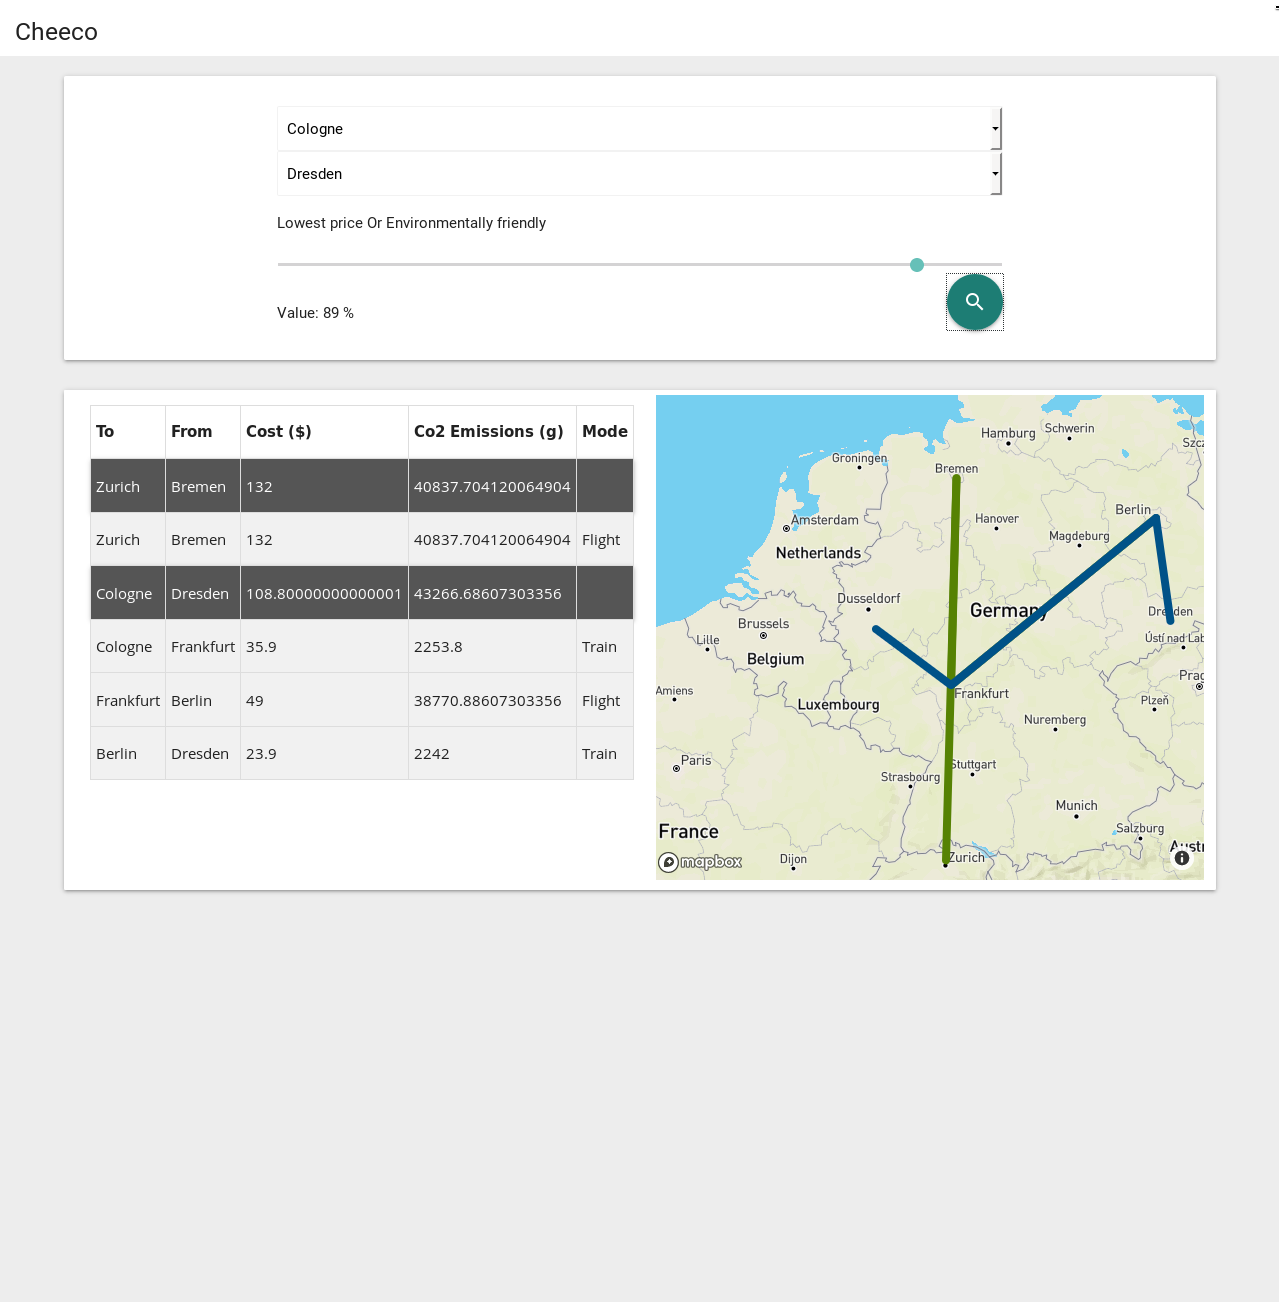Viewport: 1279px width, 1302px height.
Task: Click the Cheeco app title
Action: pyautogui.click(x=57, y=32)
